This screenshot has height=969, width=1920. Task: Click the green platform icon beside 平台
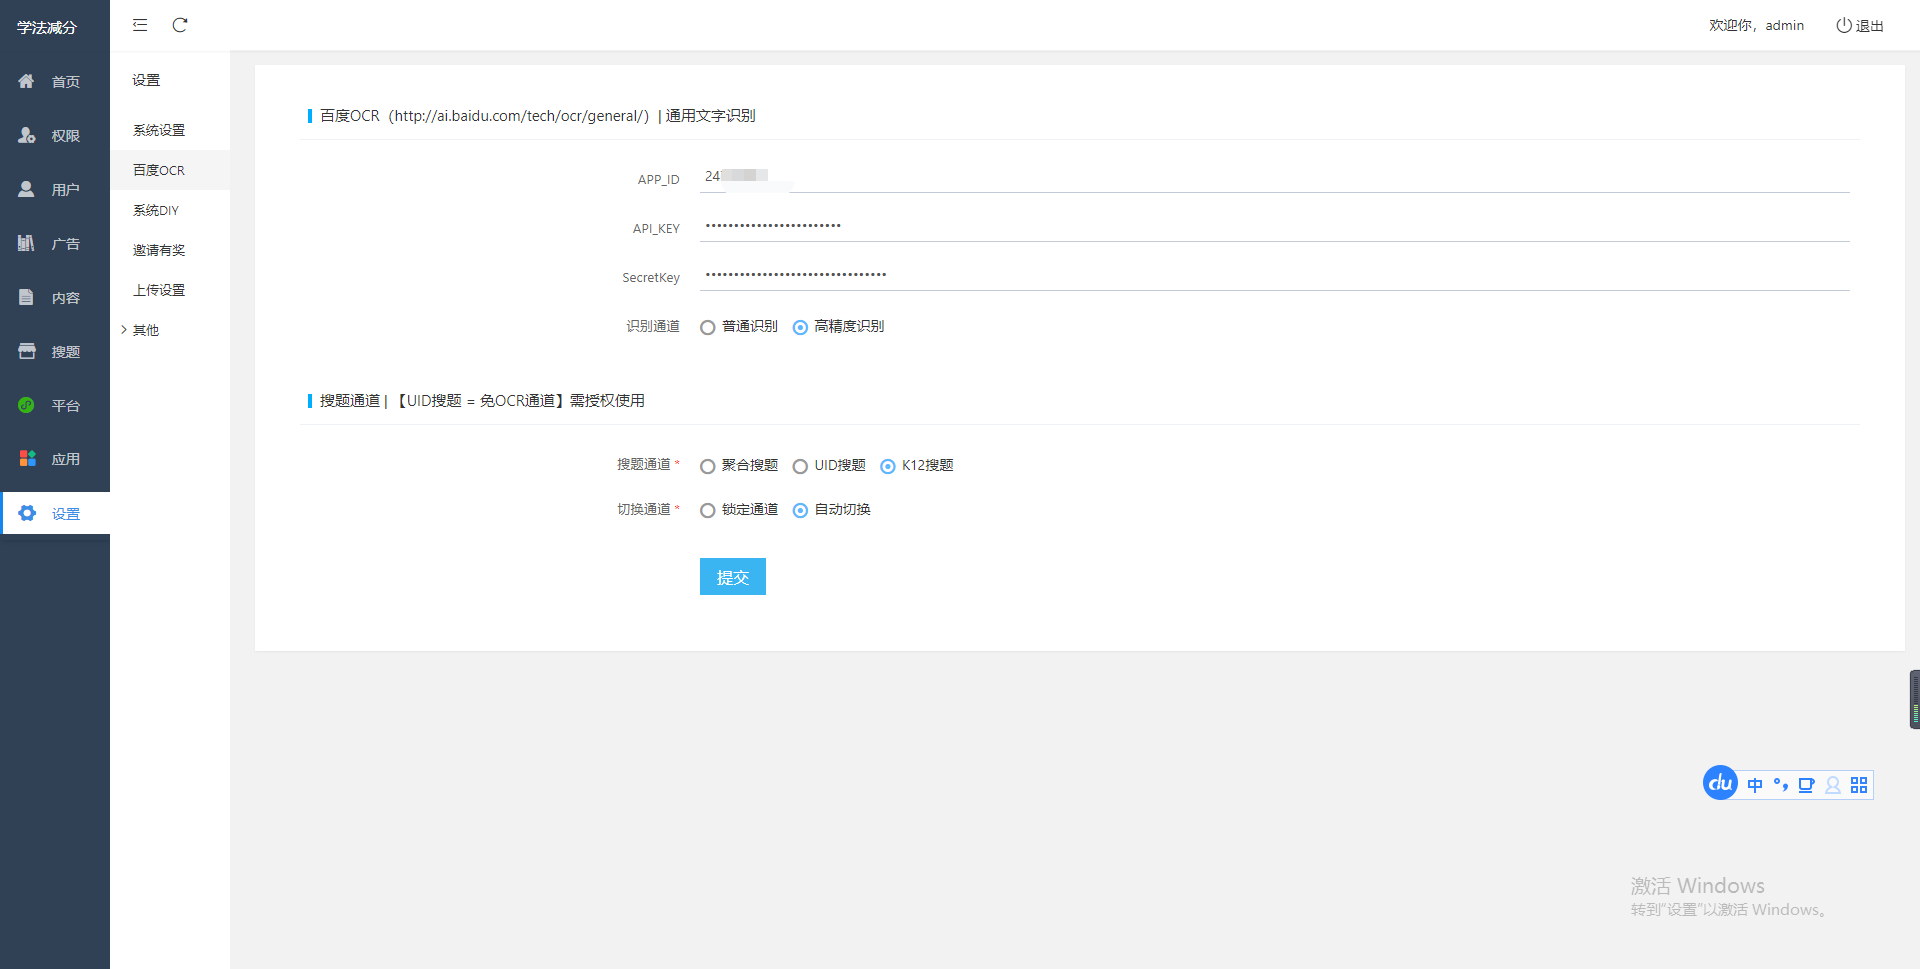pos(27,405)
